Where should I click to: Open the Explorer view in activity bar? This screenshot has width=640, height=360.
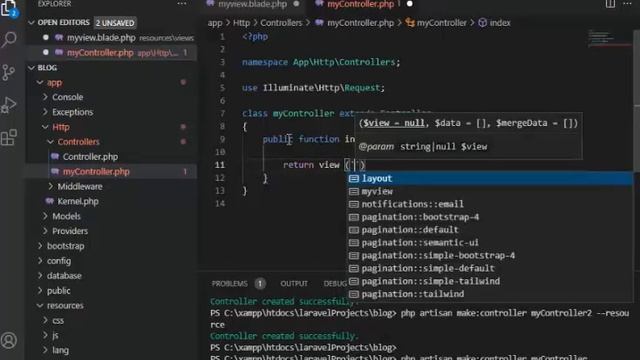(9, 8)
